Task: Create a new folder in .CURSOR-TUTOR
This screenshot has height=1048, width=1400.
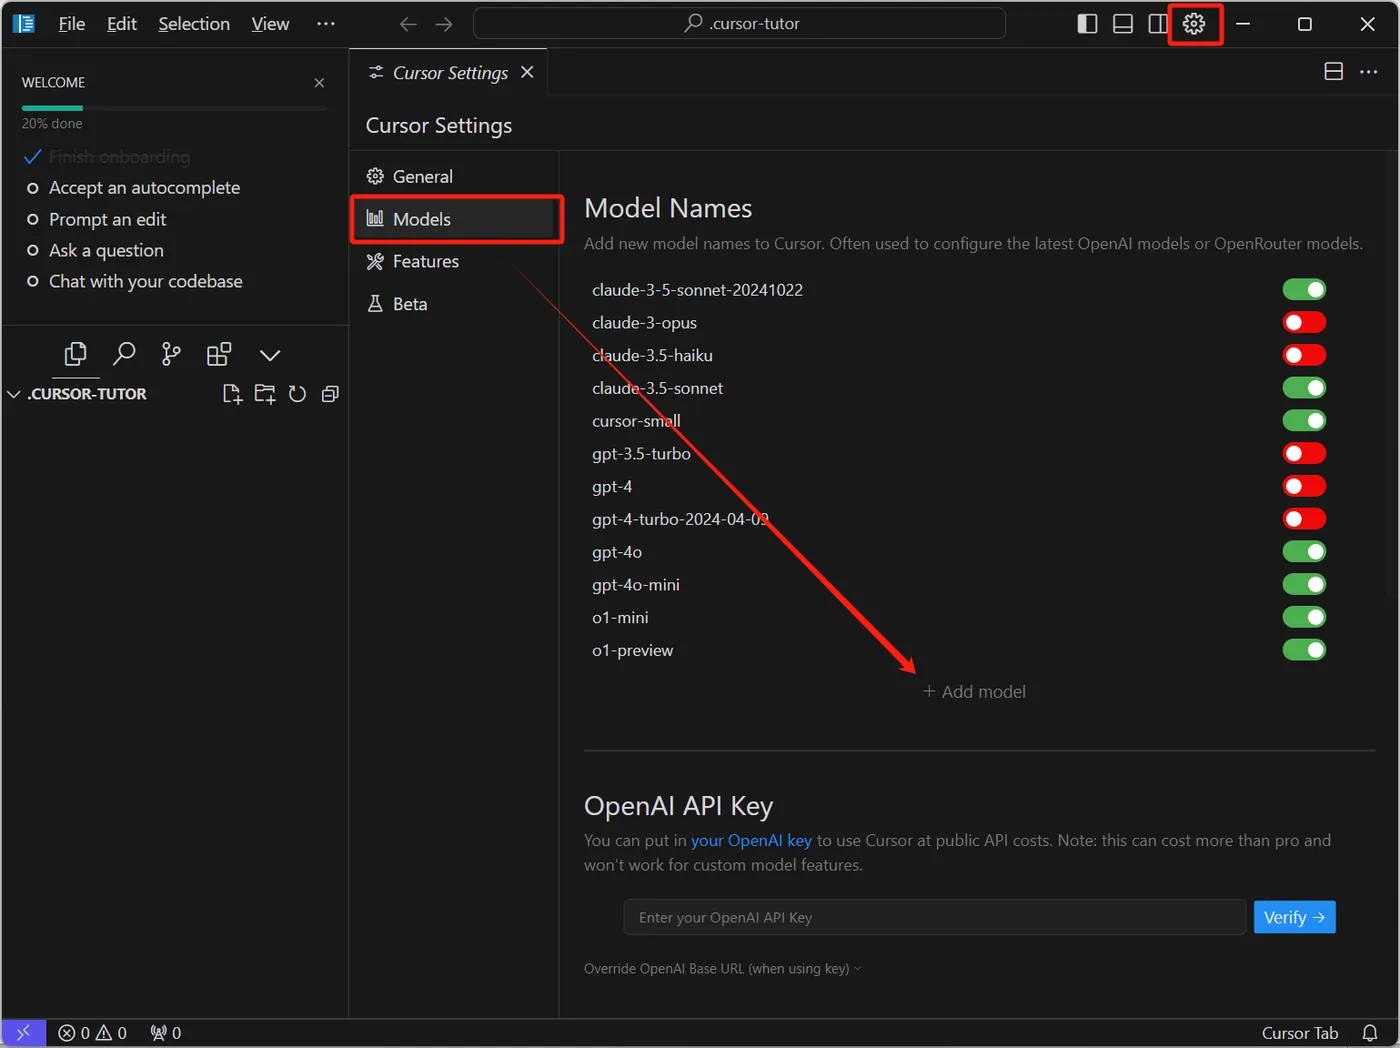Action: click(265, 394)
